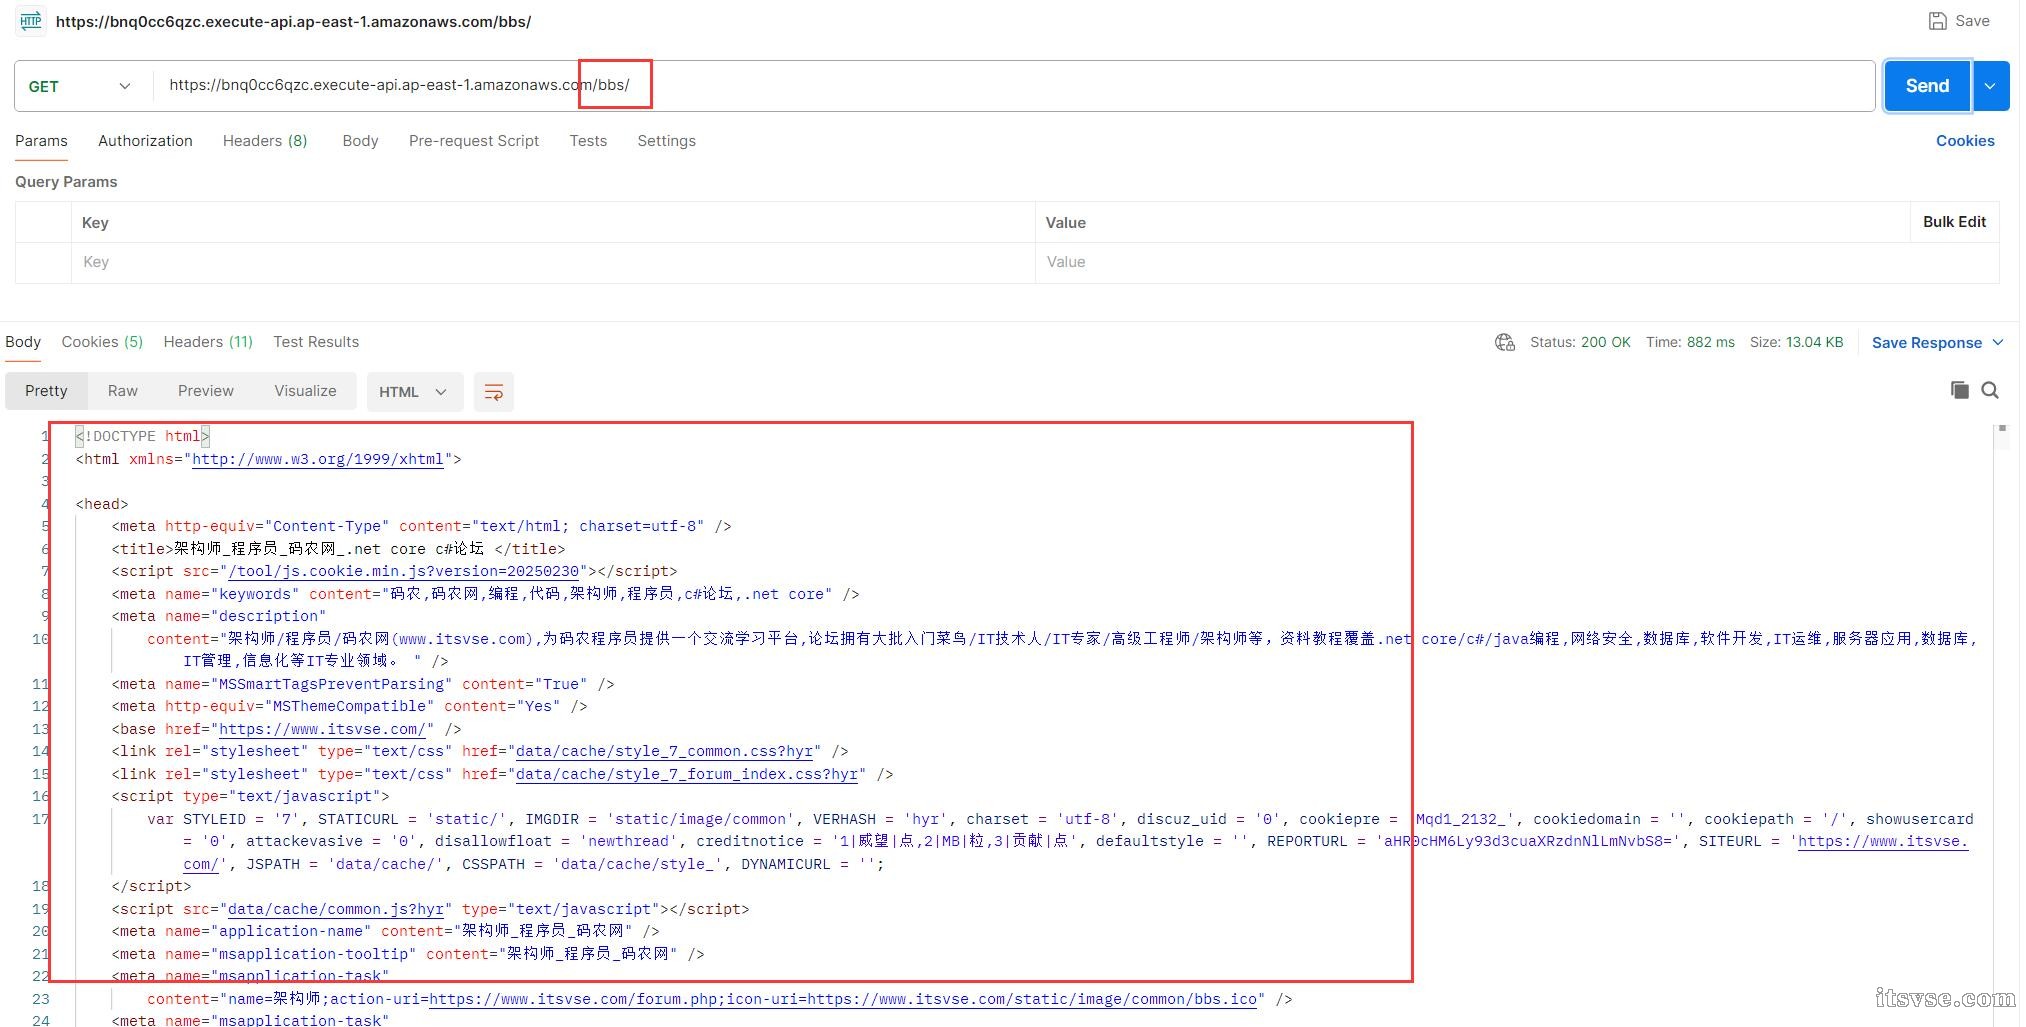Open the data/cache/common.js link

point(336,909)
